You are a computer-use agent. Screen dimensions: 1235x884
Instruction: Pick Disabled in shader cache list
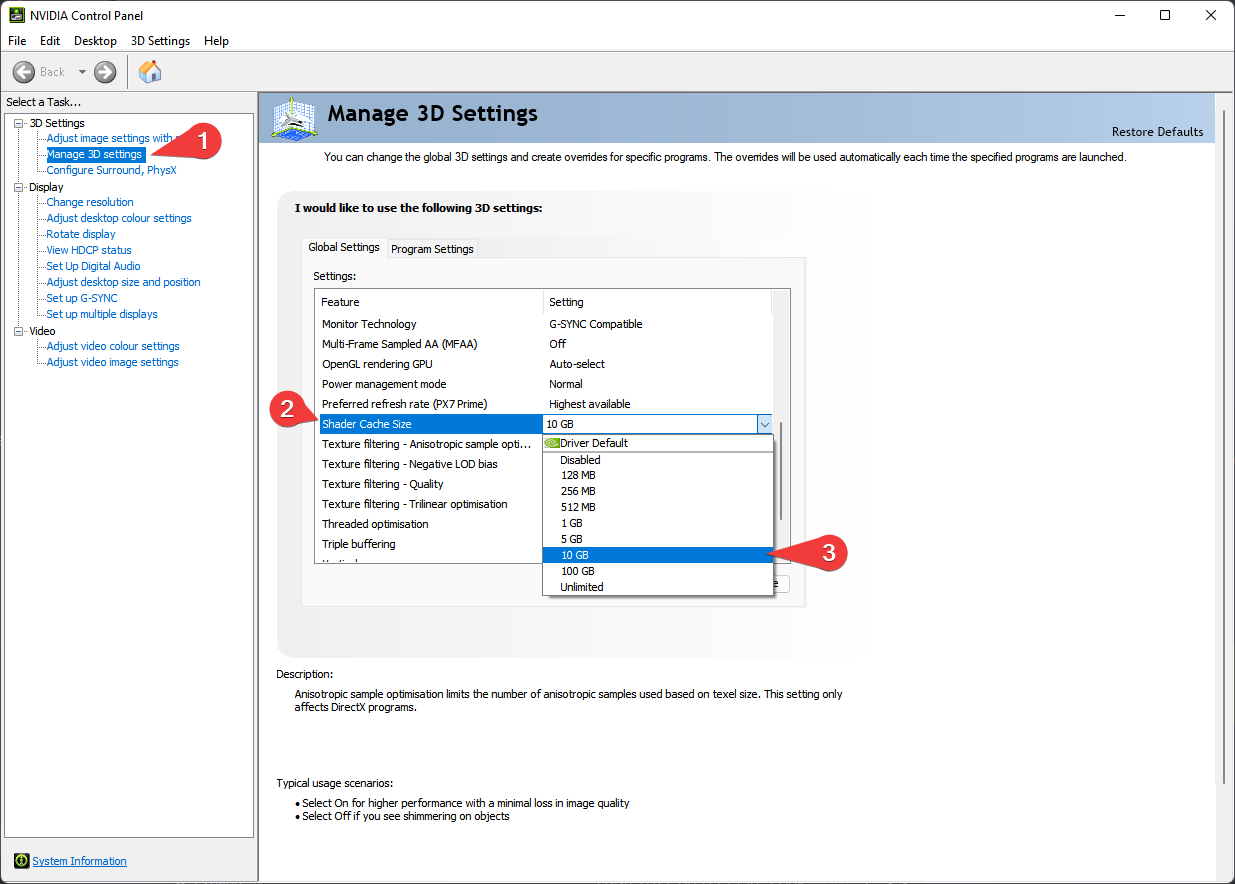(x=580, y=460)
